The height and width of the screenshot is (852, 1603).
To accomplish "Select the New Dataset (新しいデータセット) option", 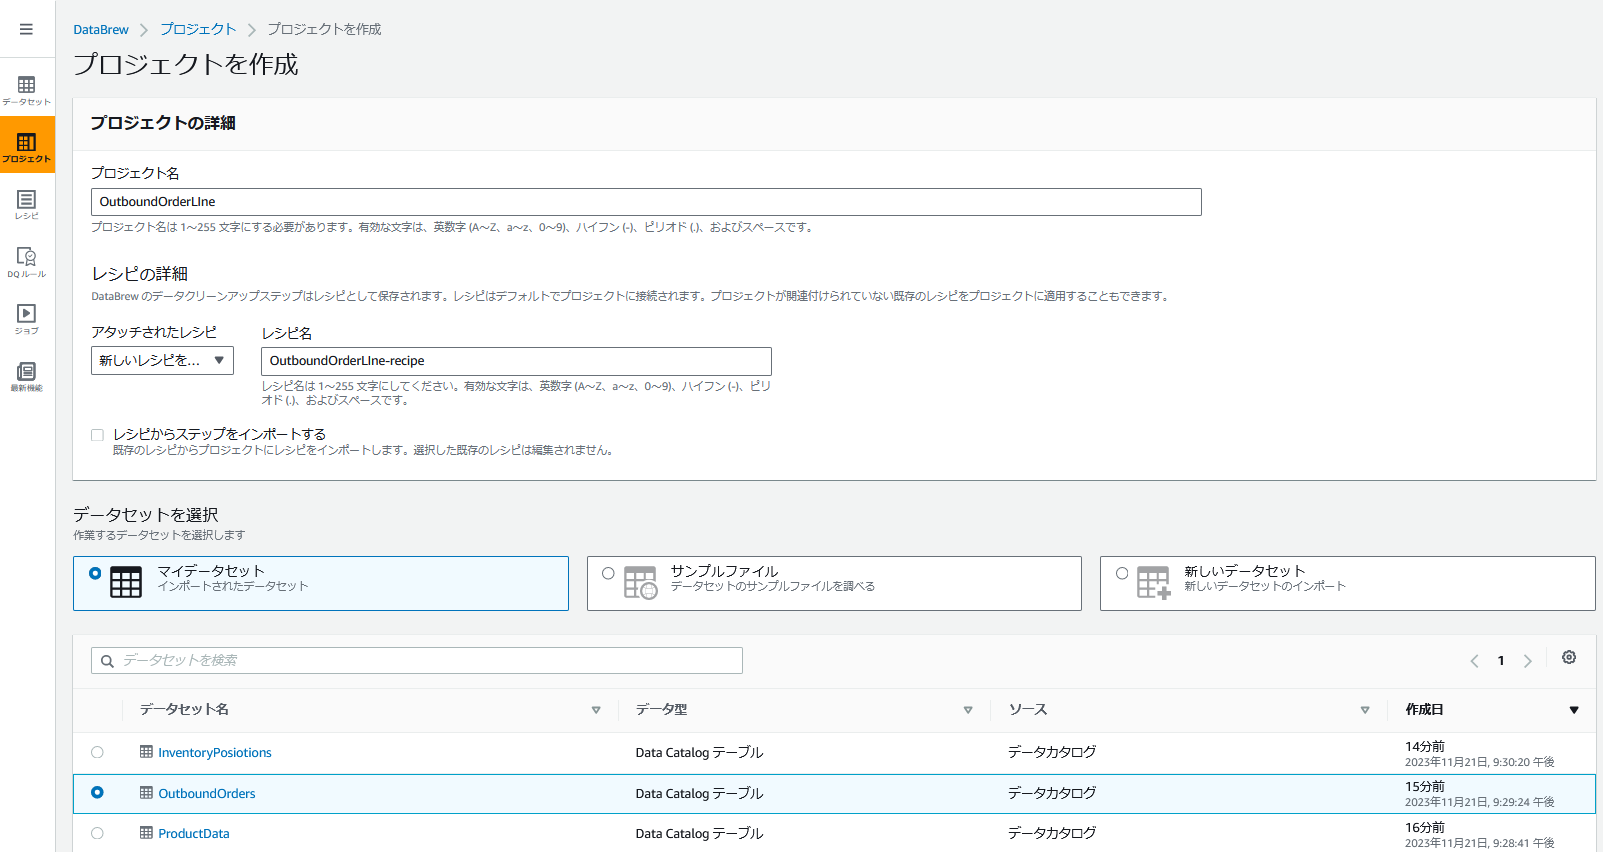I will click(x=1348, y=583).
